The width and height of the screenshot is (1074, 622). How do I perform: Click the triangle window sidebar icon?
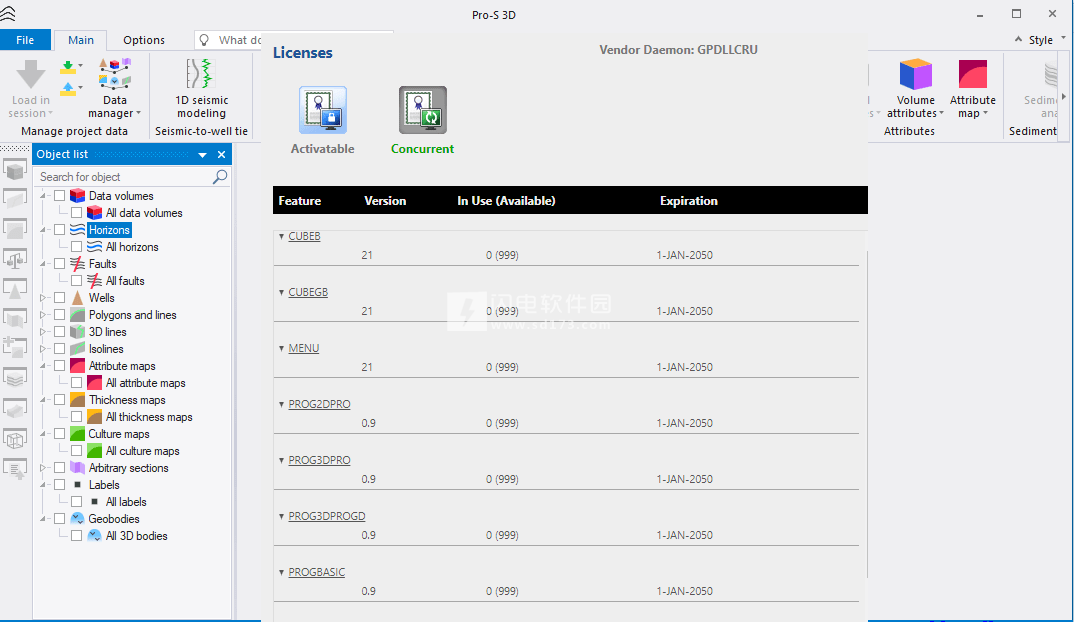coord(15,289)
